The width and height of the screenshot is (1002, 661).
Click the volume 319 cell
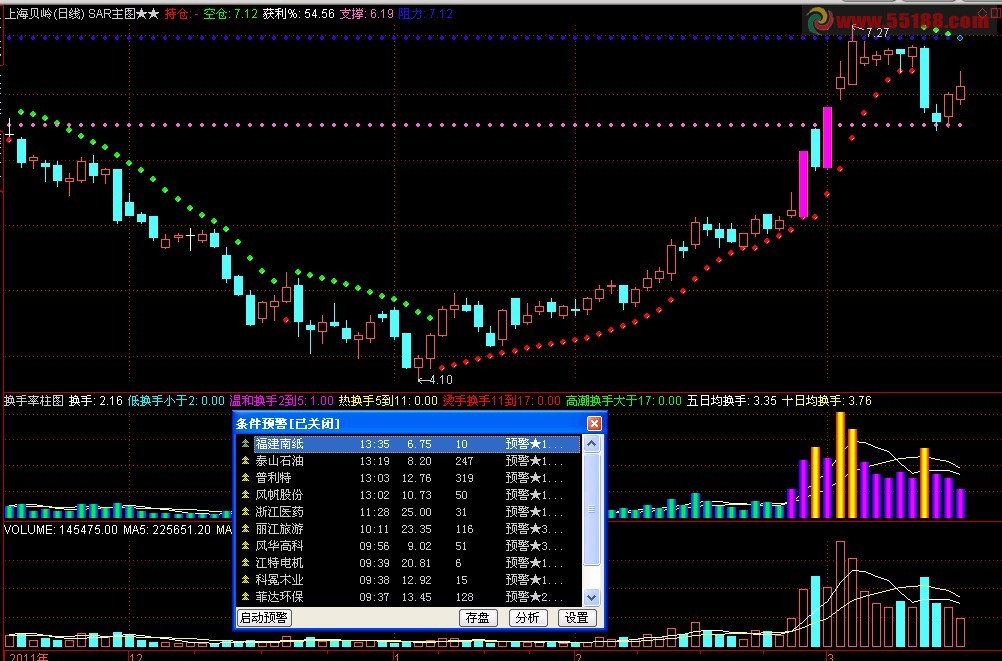(464, 478)
